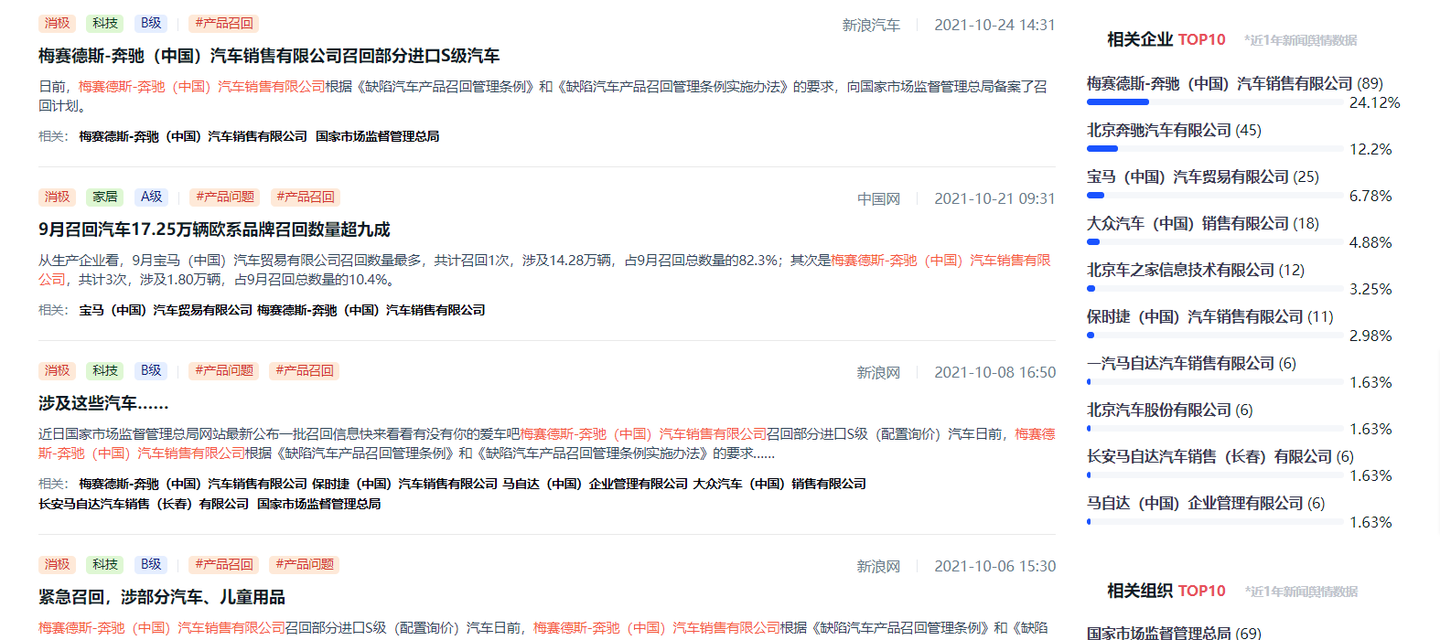
Task: Click the timestamp 2021-10-06 15:30
Action: [995, 566]
